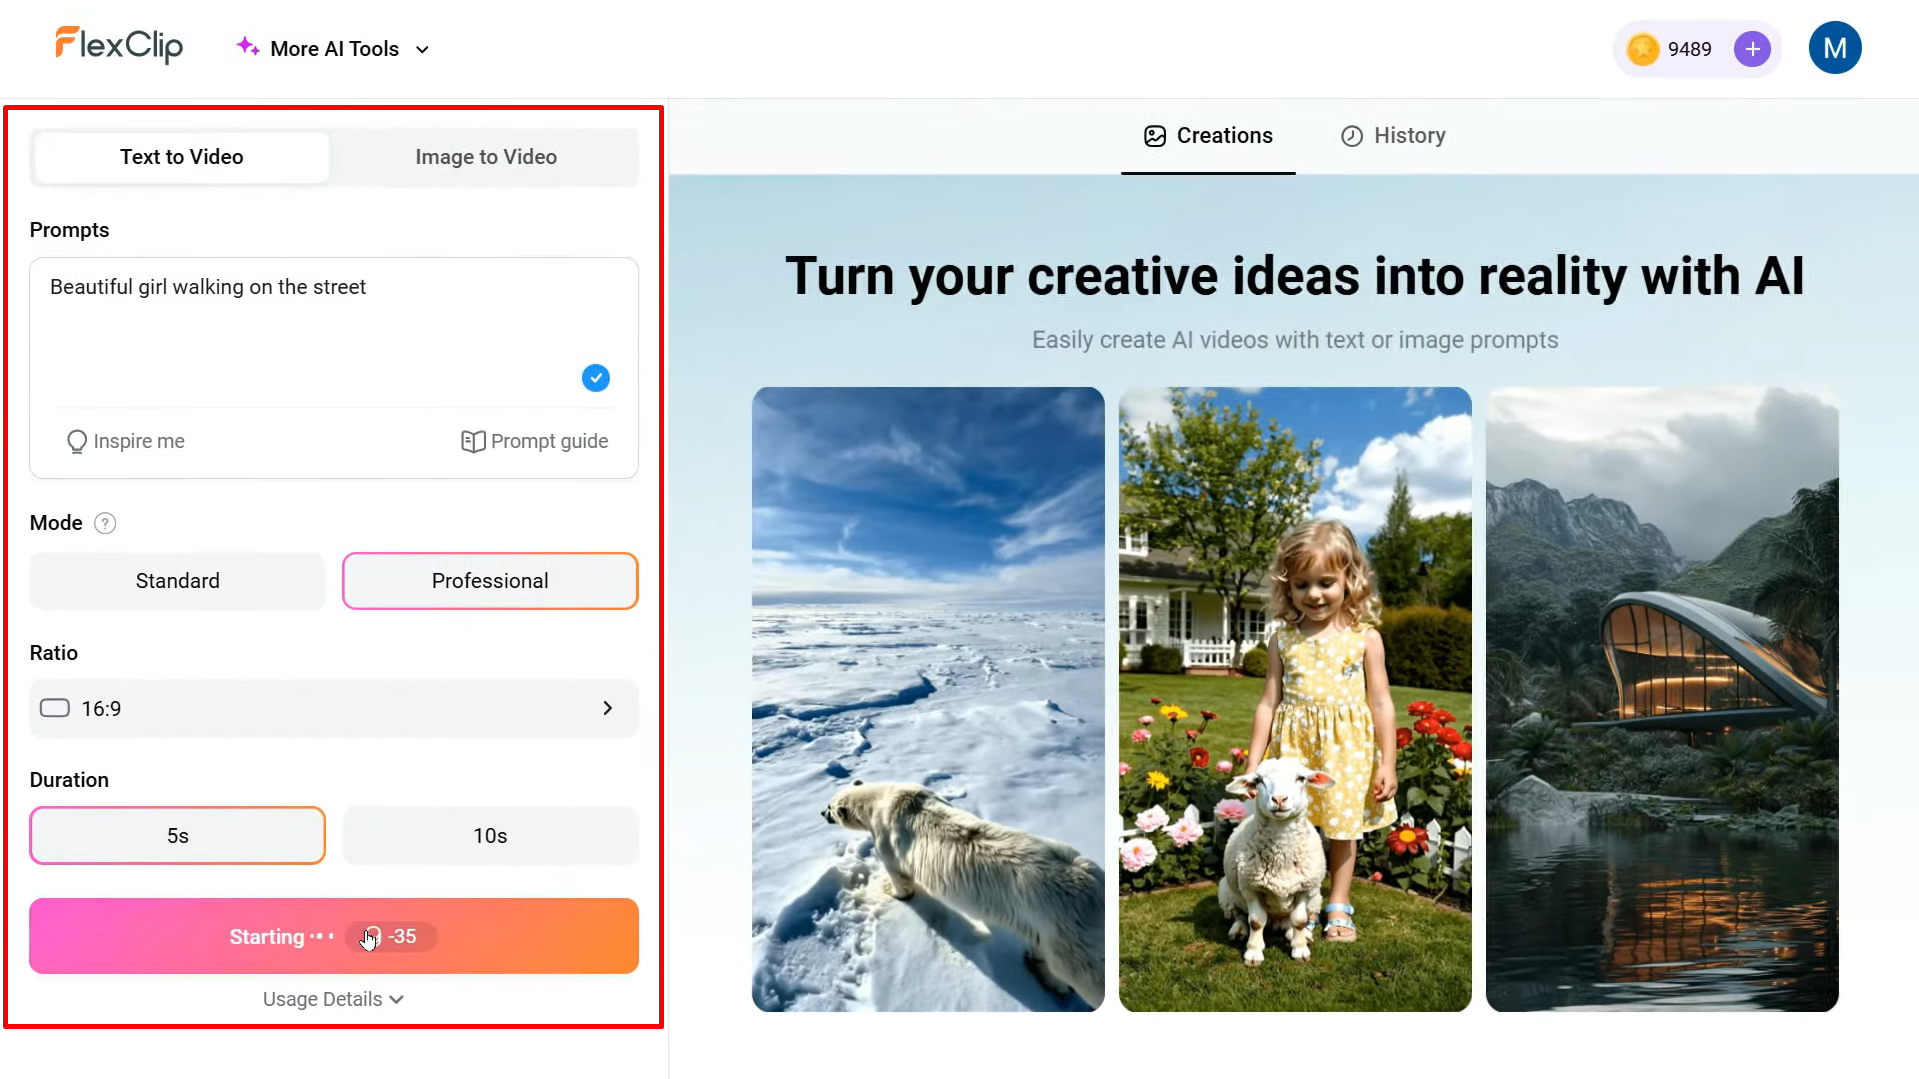Click the plus icon to add credits
The width and height of the screenshot is (1919, 1079).
tap(1752, 48)
